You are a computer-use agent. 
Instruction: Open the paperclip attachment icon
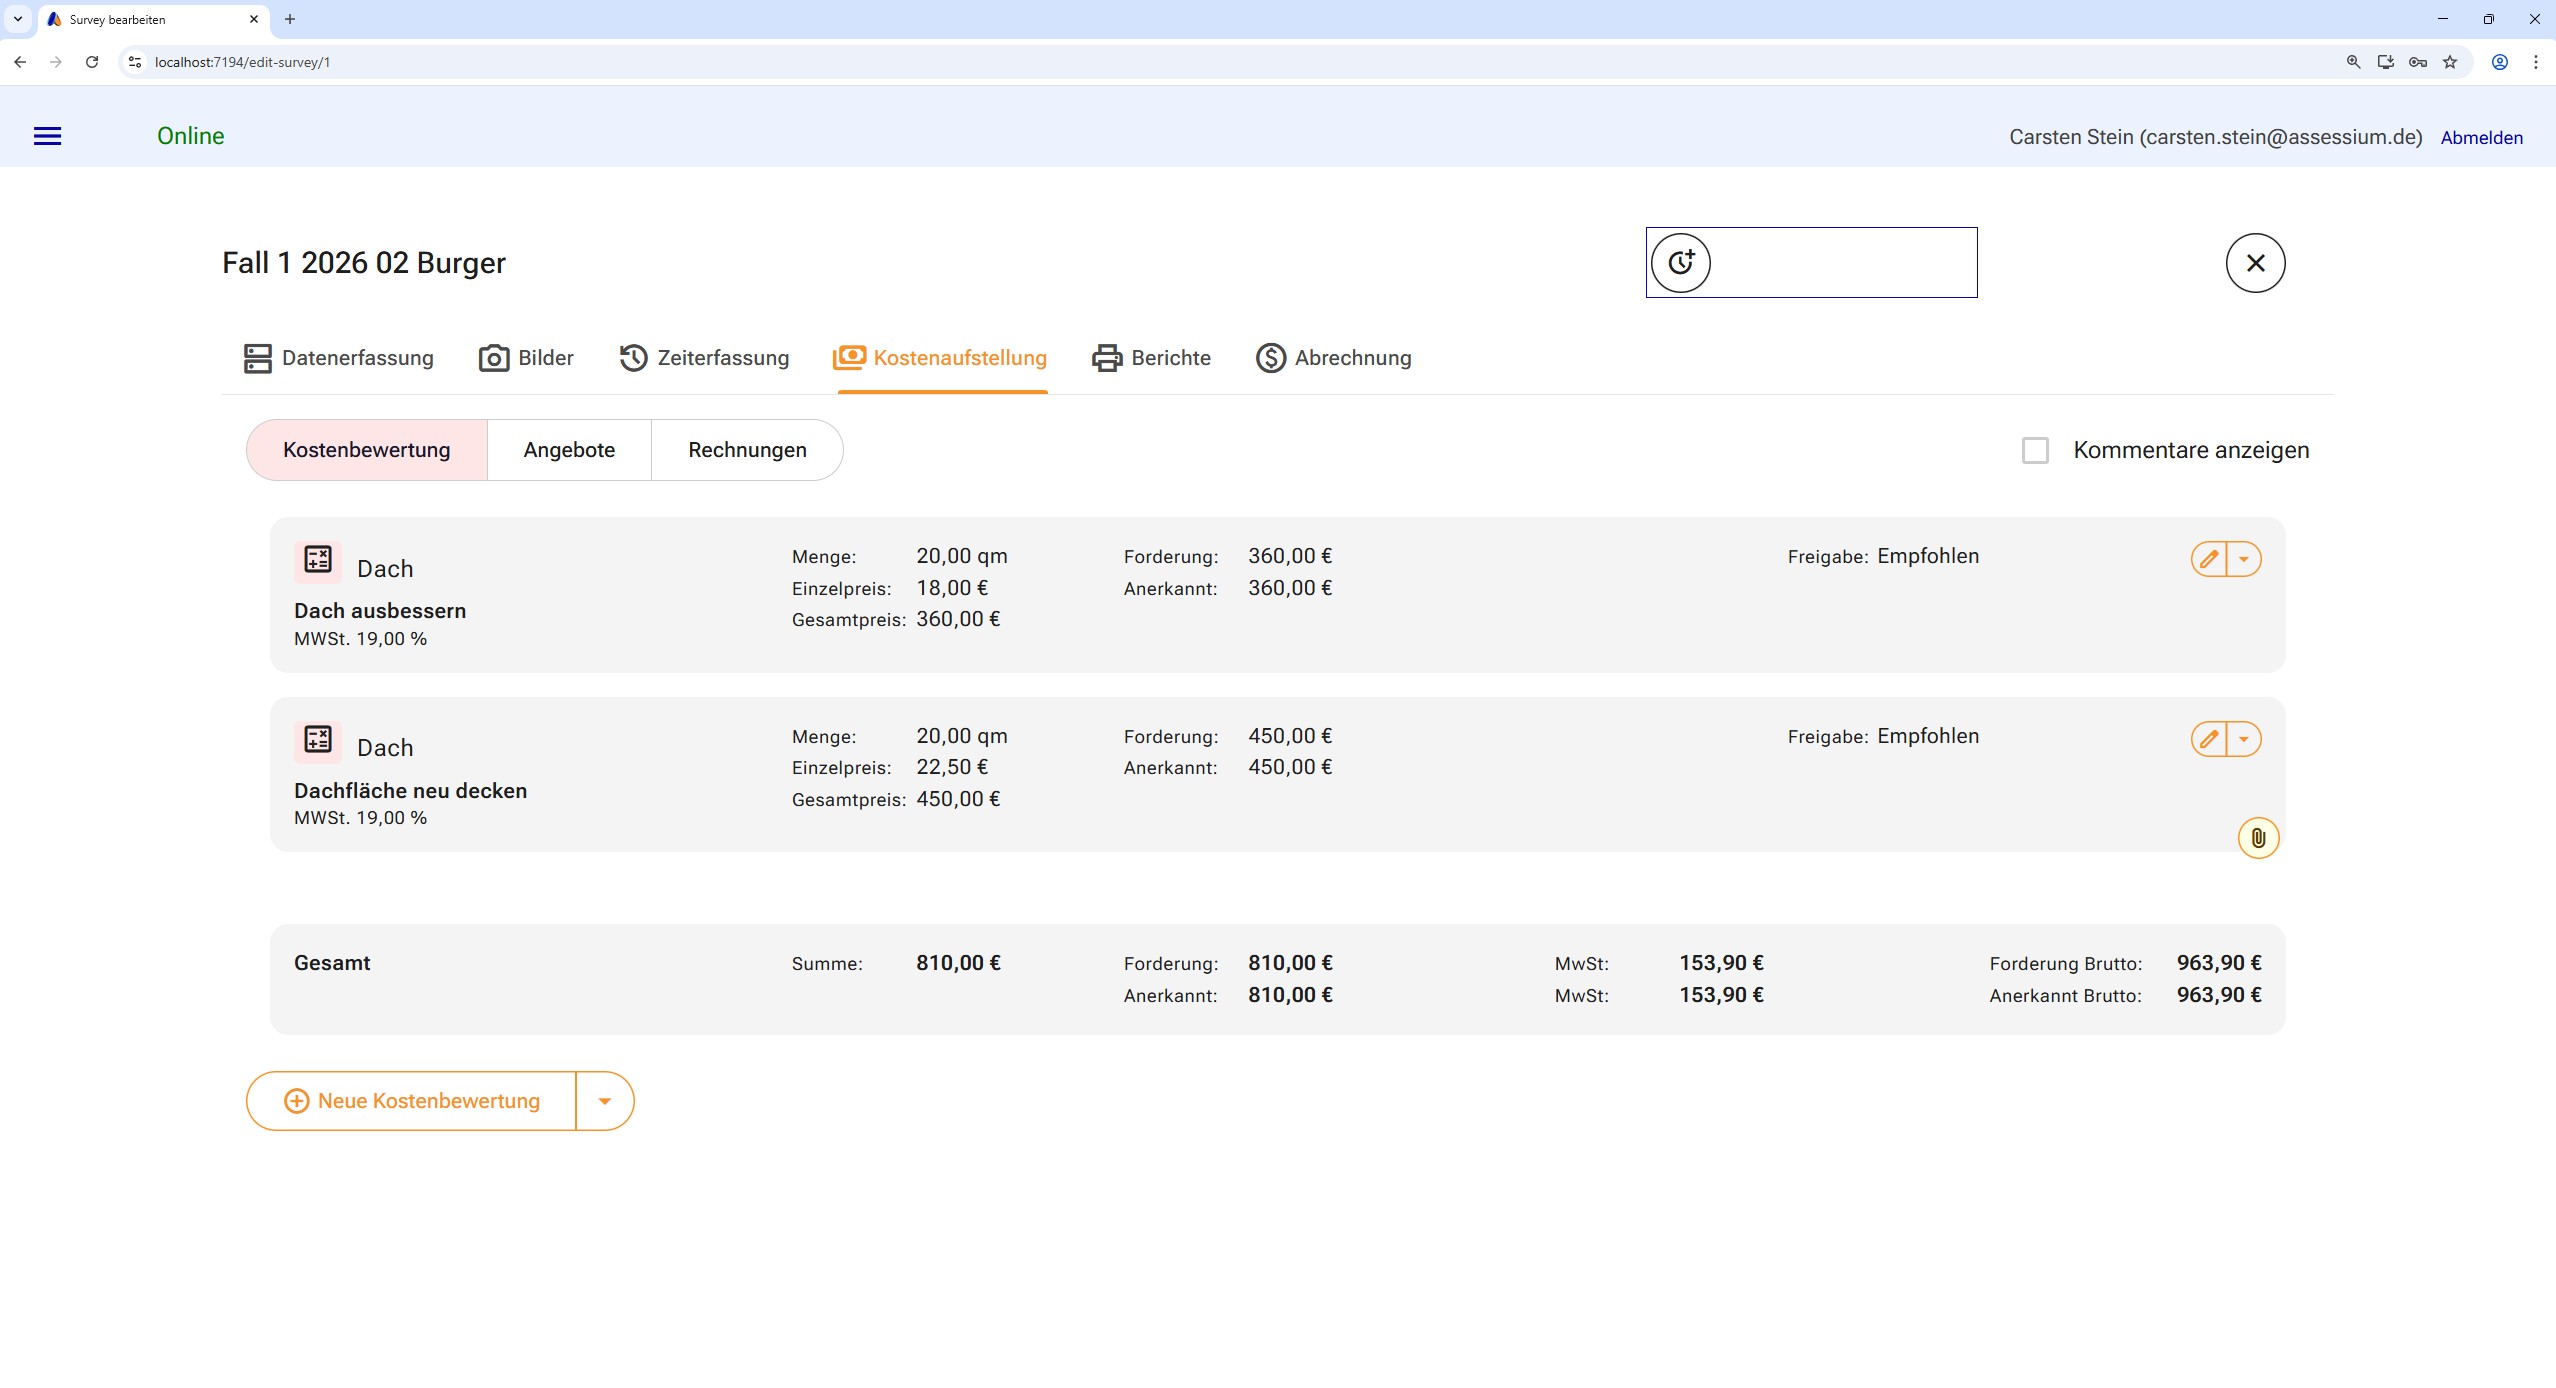[x=2258, y=838]
